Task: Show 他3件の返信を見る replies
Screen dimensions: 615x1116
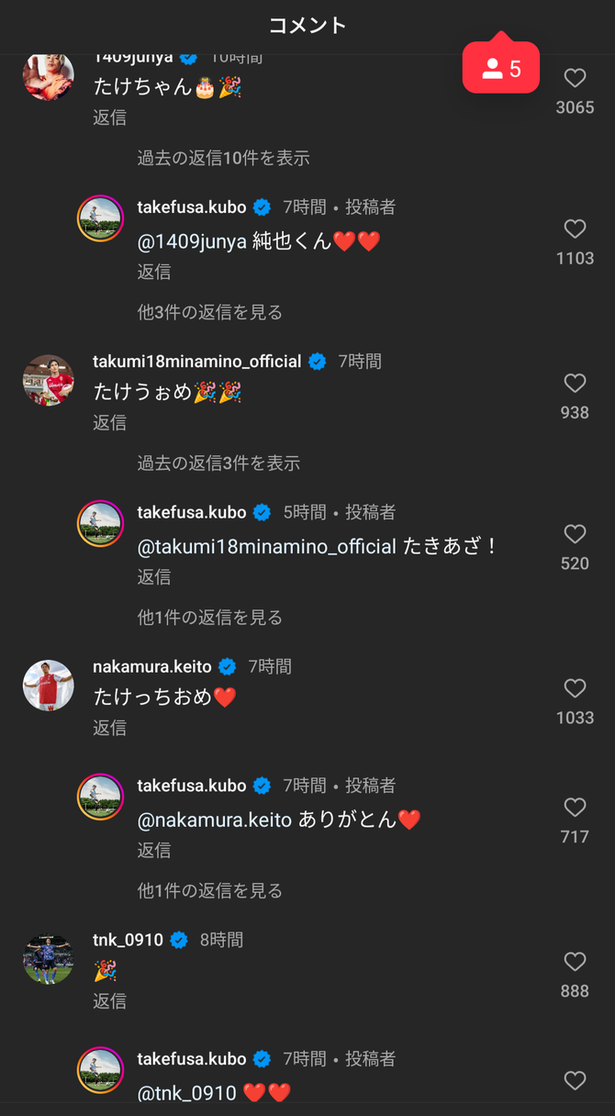Action: (210, 312)
